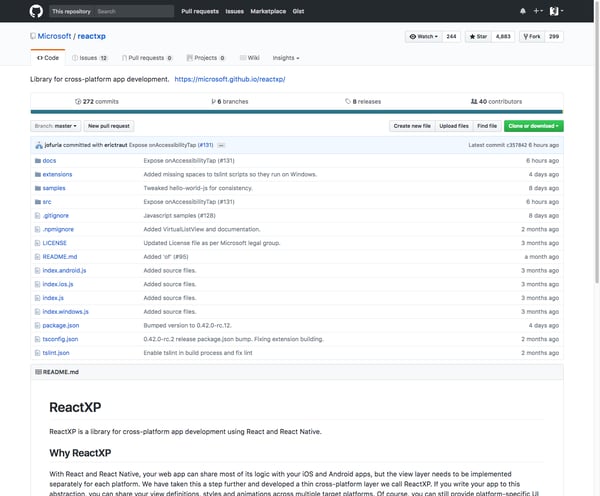Go to Pull requests in top navigation
The height and width of the screenshot is (496, 600).
[x=200, y=11]
